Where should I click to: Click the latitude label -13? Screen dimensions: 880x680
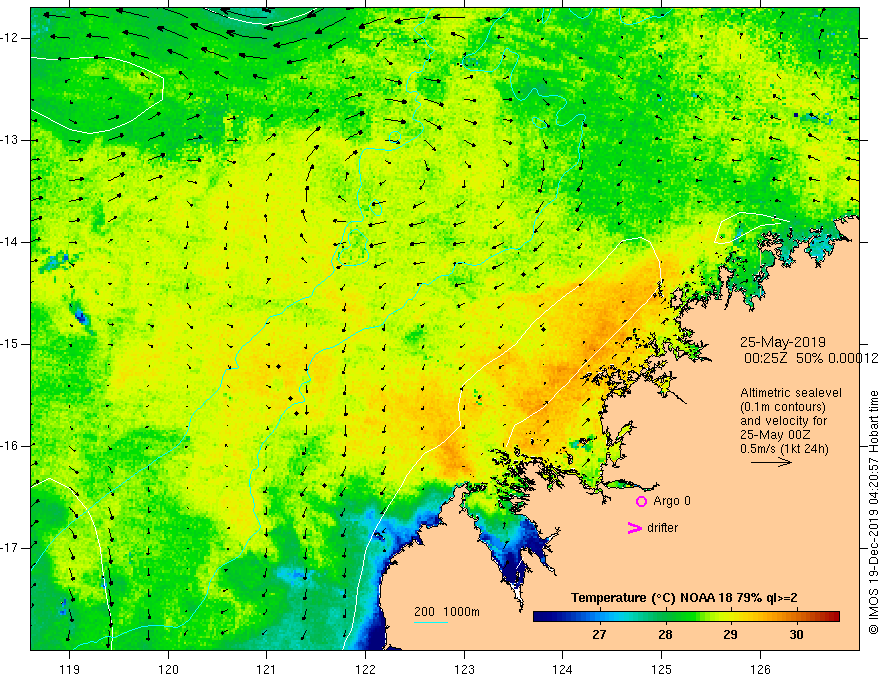(11, 140)
